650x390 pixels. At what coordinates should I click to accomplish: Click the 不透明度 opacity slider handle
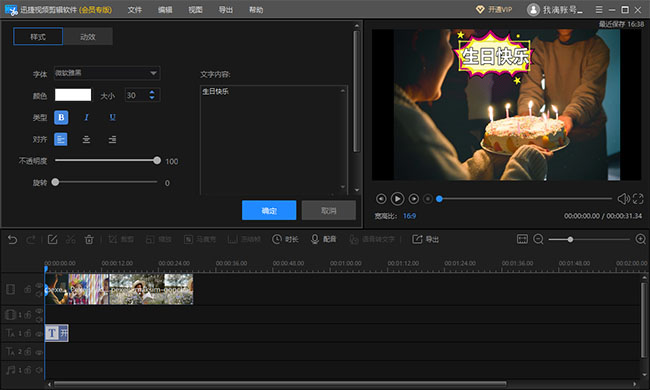pyautogui.click(x=157, y=160)
